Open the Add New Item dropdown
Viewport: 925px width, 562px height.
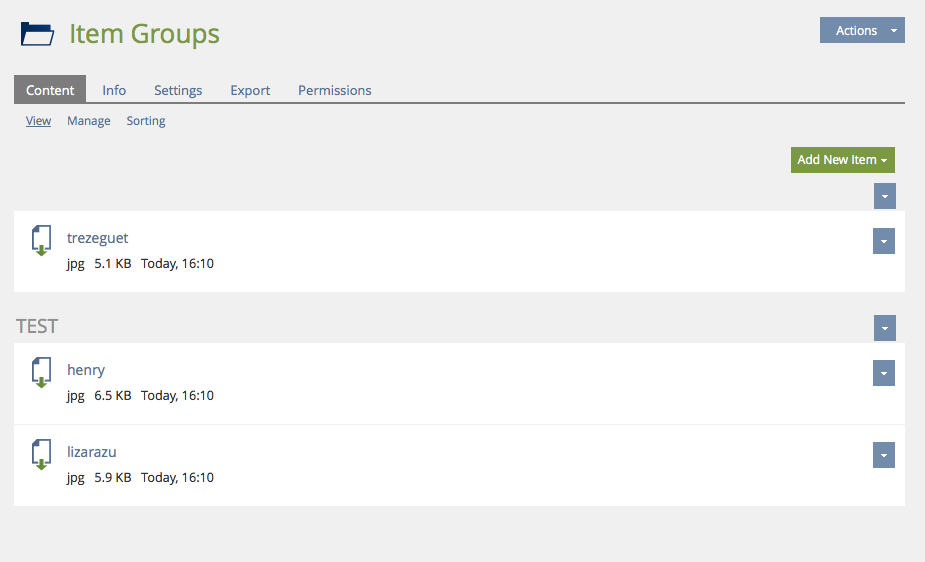(842, 160)
